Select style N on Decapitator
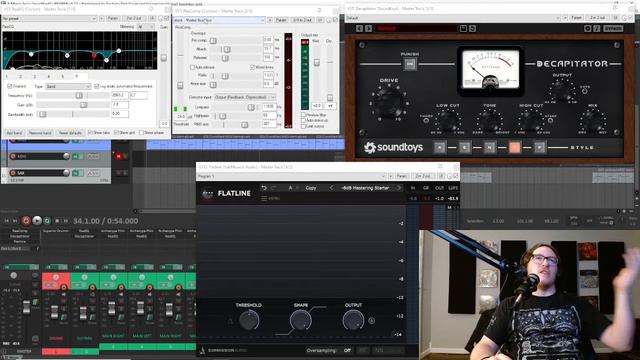640x360 pixels. click(x=489, y=147)
